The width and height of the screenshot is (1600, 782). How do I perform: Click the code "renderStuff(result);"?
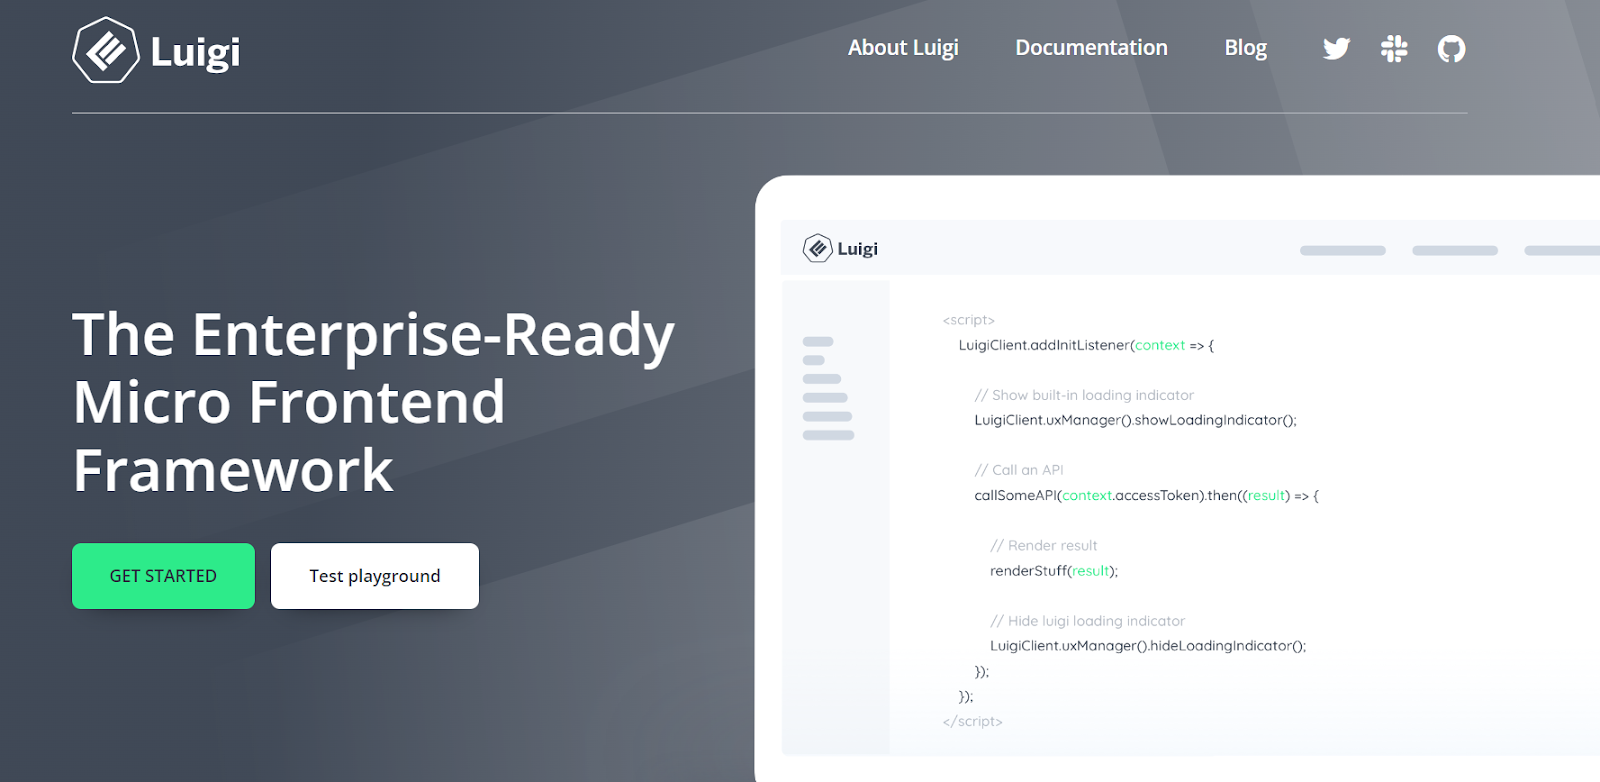click(1054, 571)
